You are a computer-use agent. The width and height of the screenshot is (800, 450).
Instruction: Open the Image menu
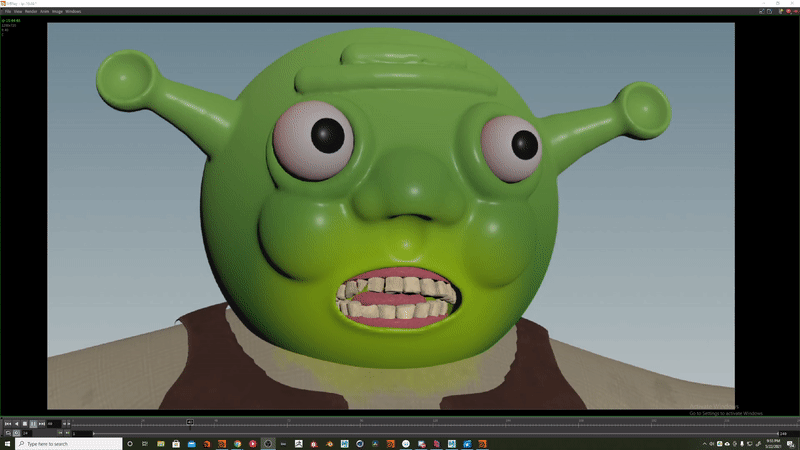[x=57, y=11]
